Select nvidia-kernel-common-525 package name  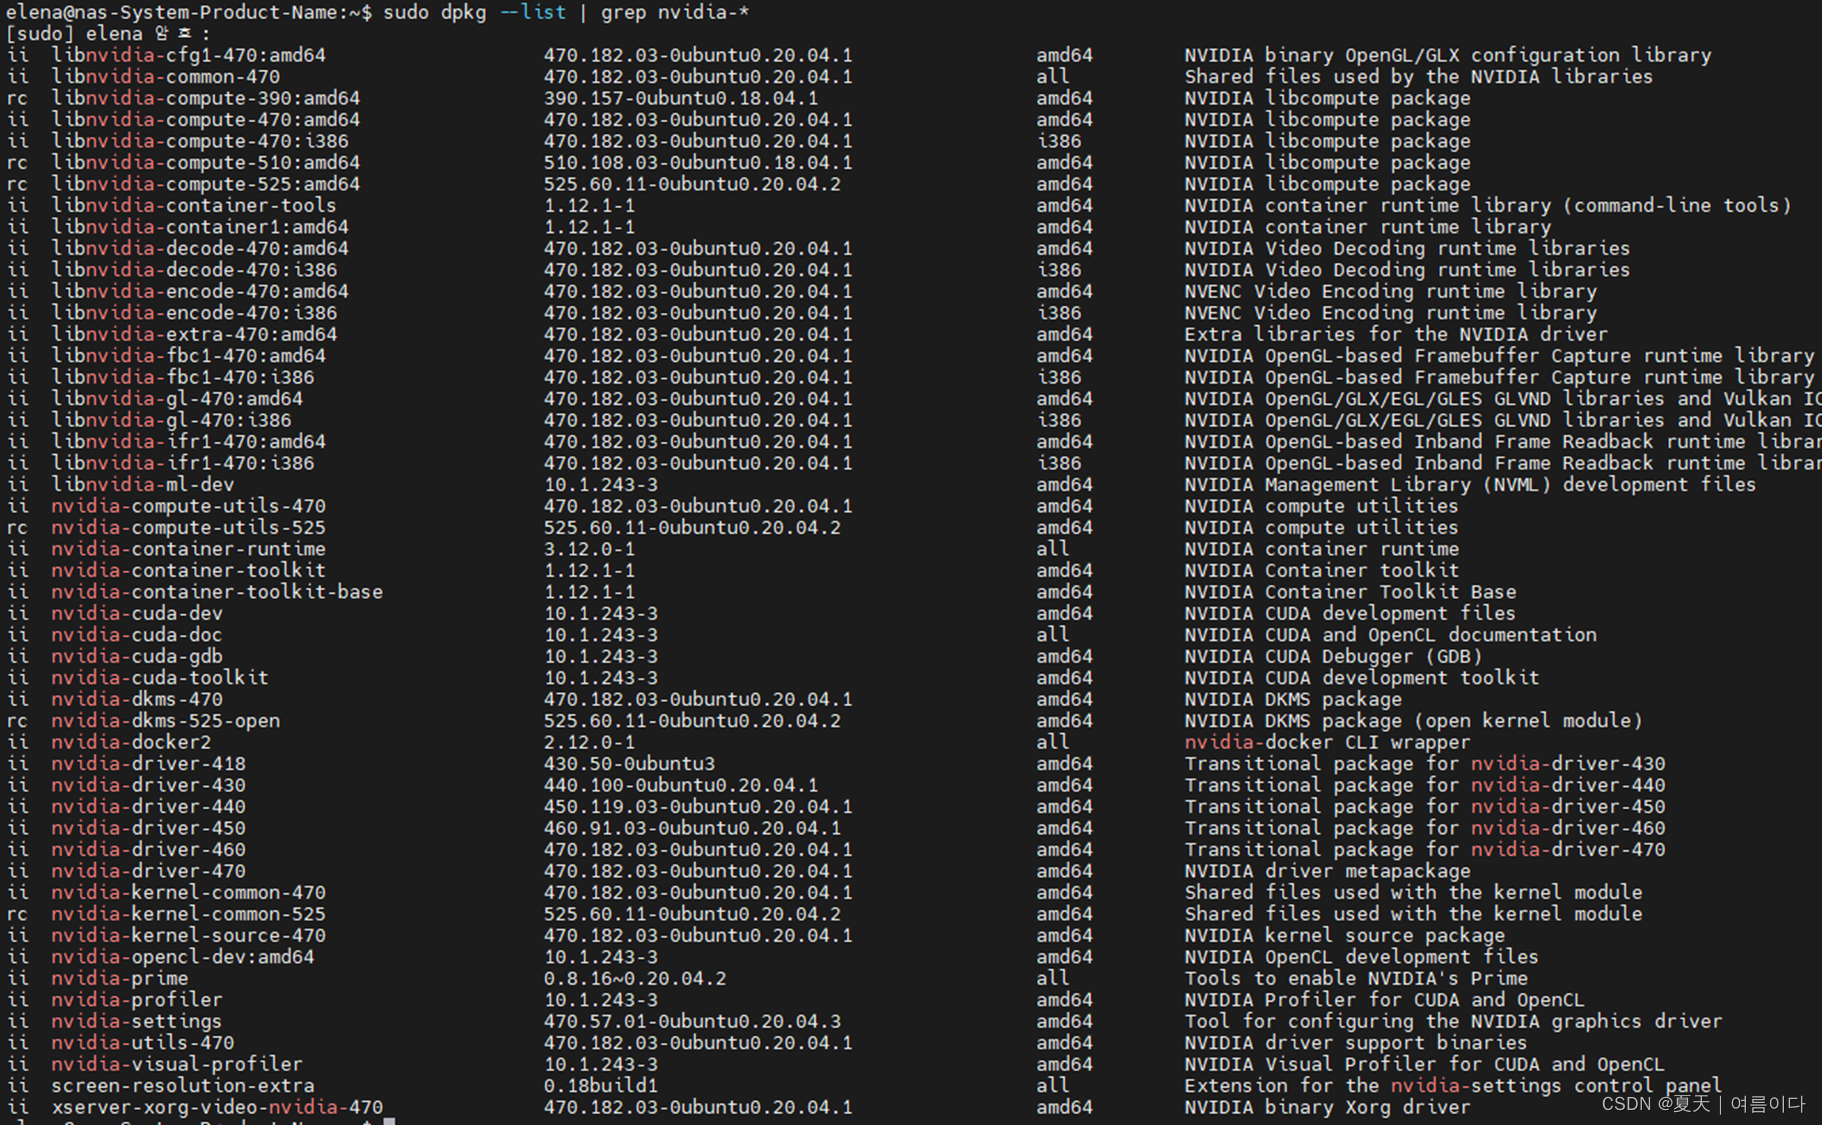pos(189,915)
